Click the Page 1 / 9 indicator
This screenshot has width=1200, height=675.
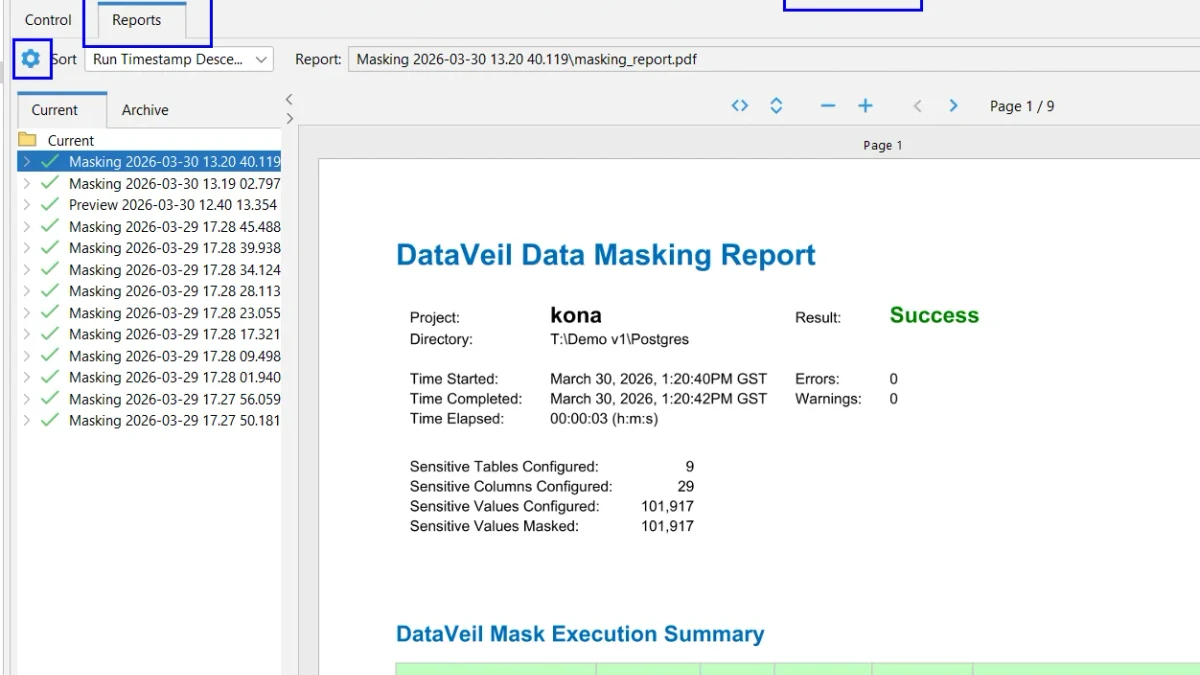pyautogui.click(x=1022, y=106)
